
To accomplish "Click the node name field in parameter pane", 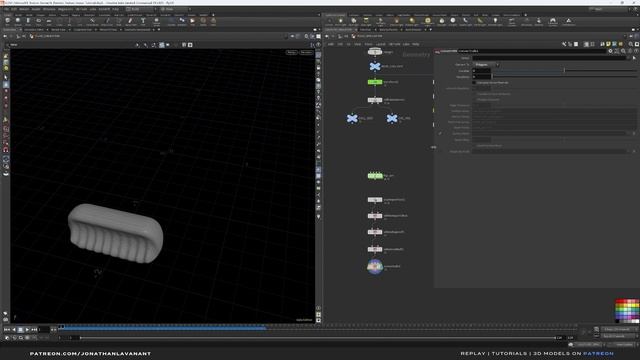I will (x=532, y=51).
